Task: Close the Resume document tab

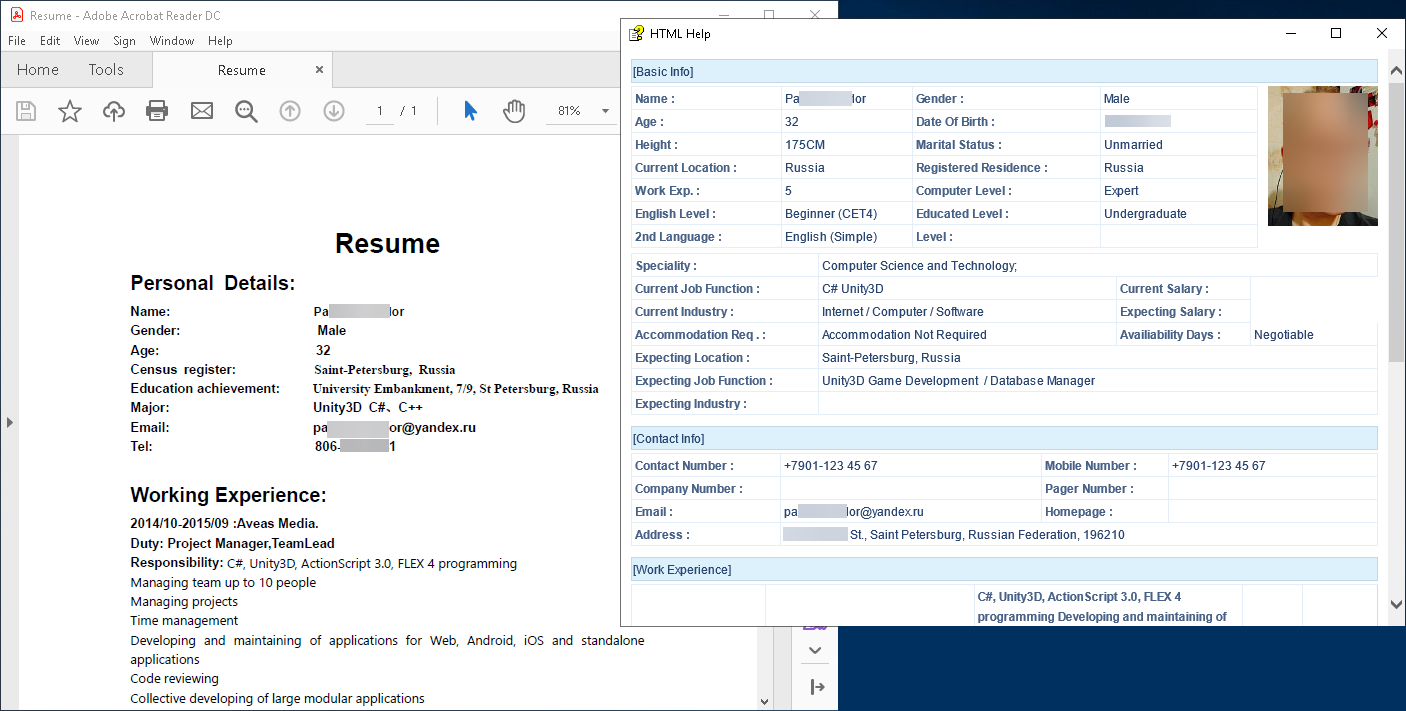Action: point(319,70)
